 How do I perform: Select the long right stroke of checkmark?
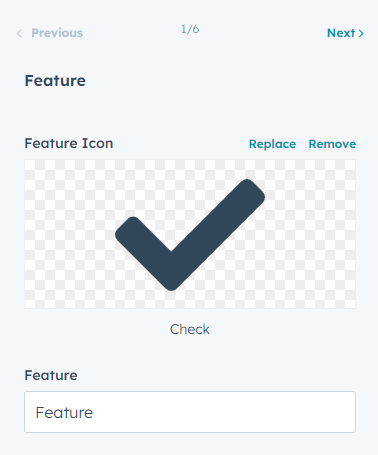[x=218, y=230]
